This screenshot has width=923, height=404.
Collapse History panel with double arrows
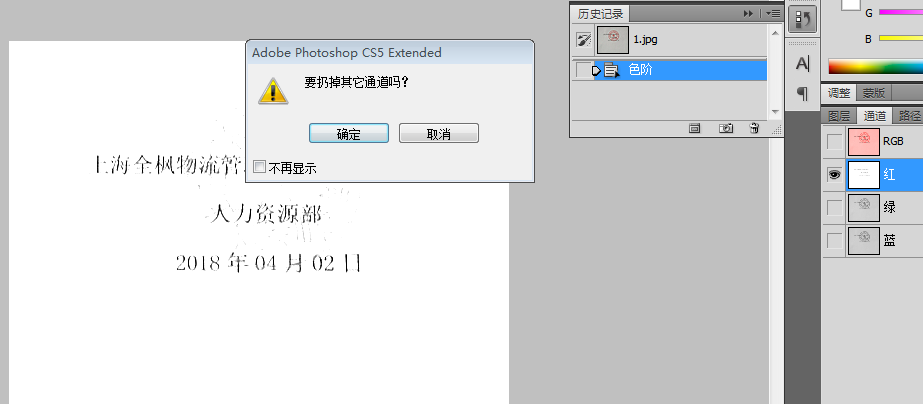point(748,14)
